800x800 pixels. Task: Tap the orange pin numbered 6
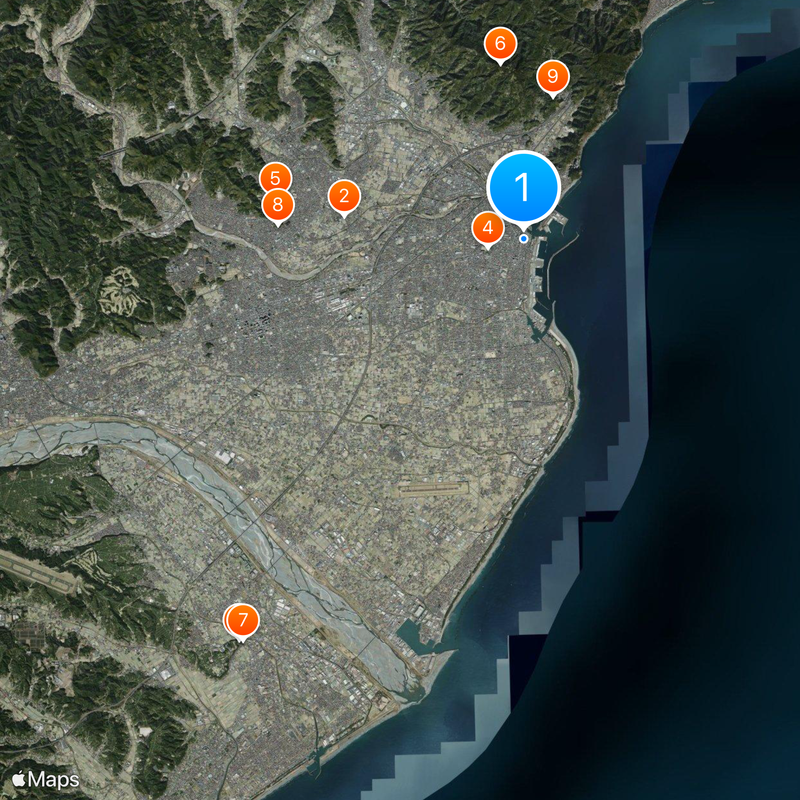(x=500, y=44)
